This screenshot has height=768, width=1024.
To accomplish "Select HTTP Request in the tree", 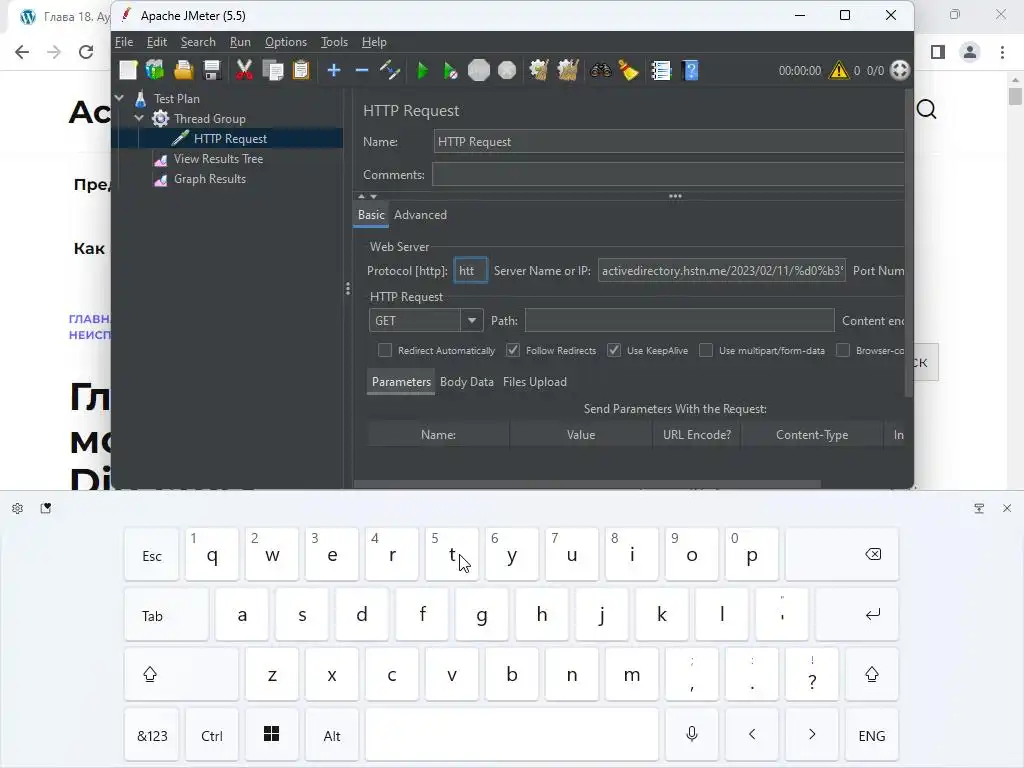I will 230,138.
